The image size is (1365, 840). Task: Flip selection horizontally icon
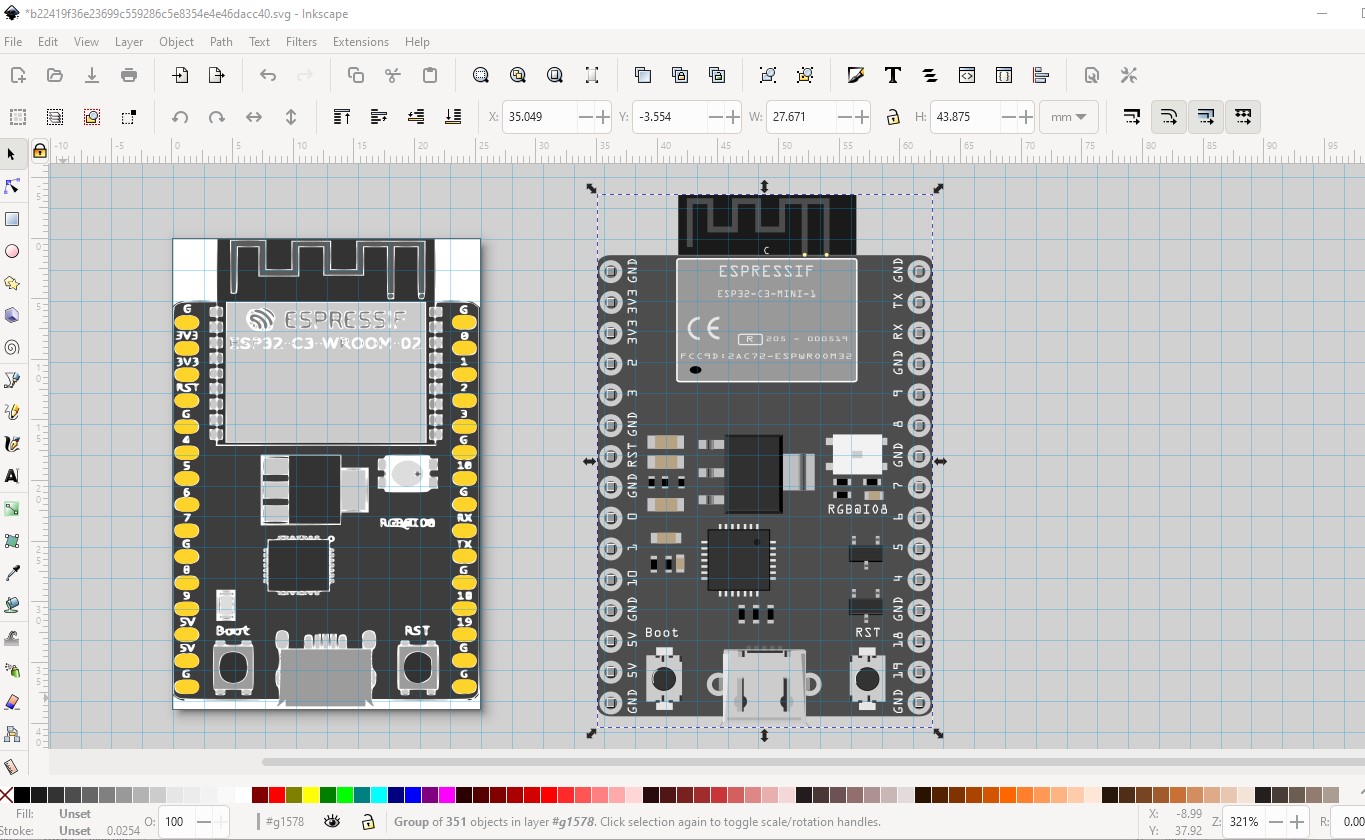(254, 117)
